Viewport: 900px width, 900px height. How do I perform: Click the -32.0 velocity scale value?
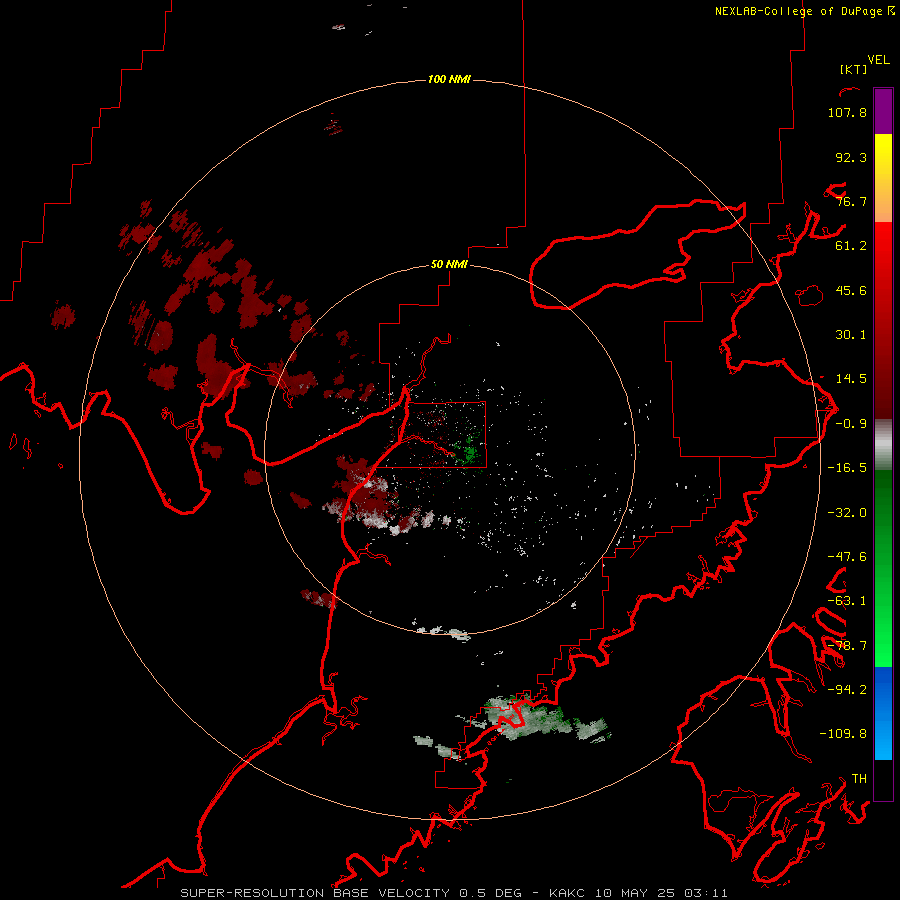[847, 513]
